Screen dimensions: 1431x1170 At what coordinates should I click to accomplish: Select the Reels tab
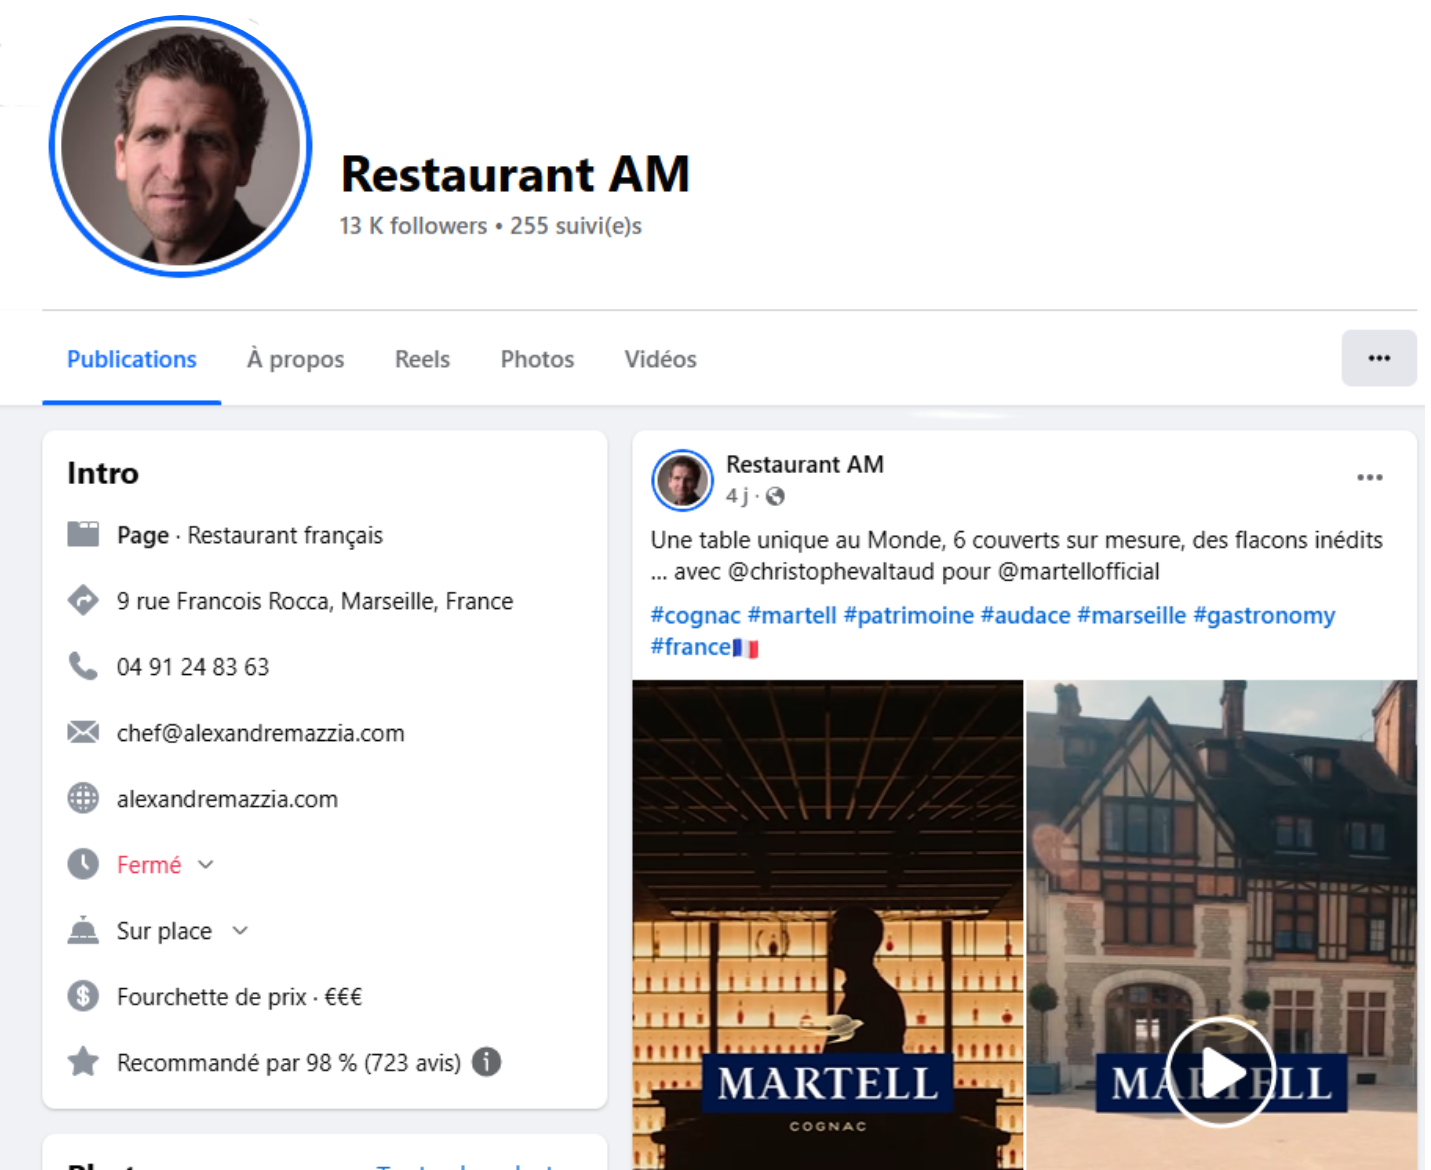coord(422,359)
